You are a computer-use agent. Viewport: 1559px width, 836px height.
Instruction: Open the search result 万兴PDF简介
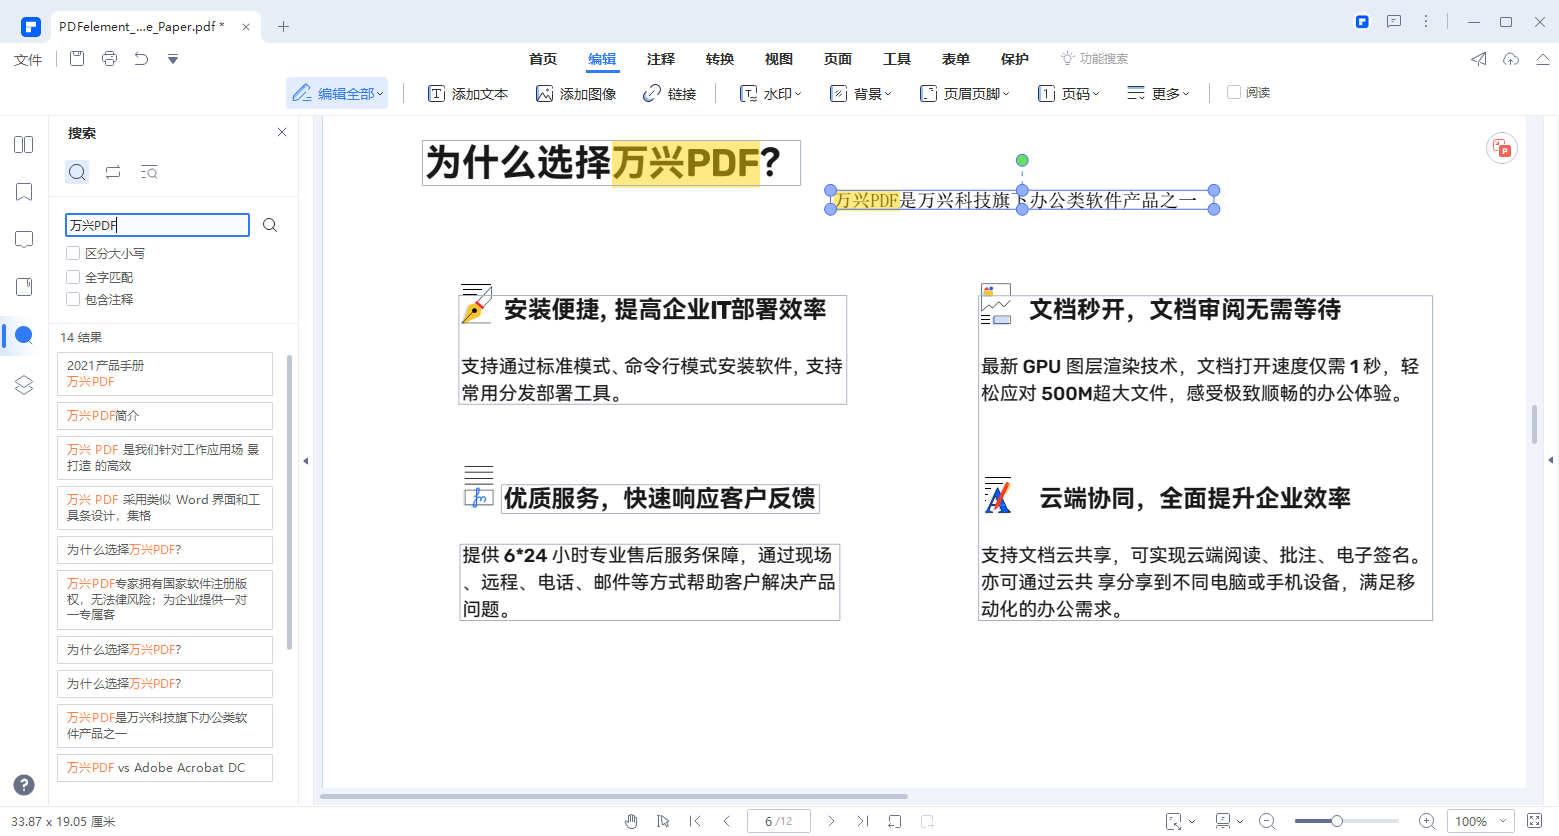coord(164,415)
